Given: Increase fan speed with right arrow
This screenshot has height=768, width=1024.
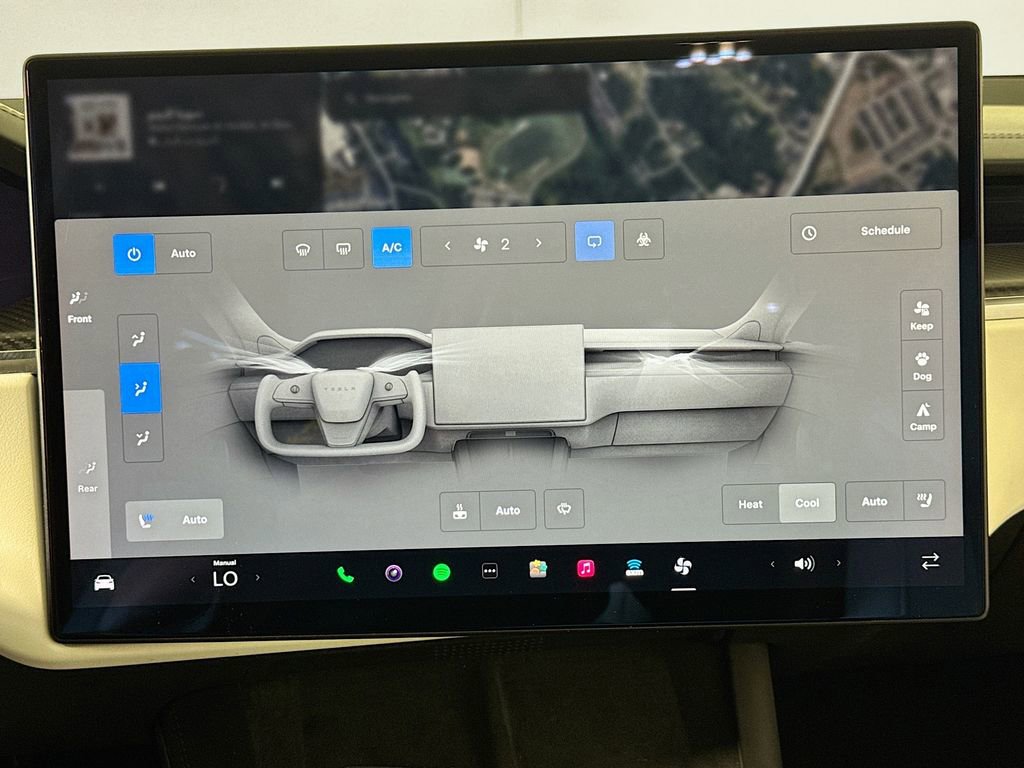Looking at the screenshot, I should [539, 244].
